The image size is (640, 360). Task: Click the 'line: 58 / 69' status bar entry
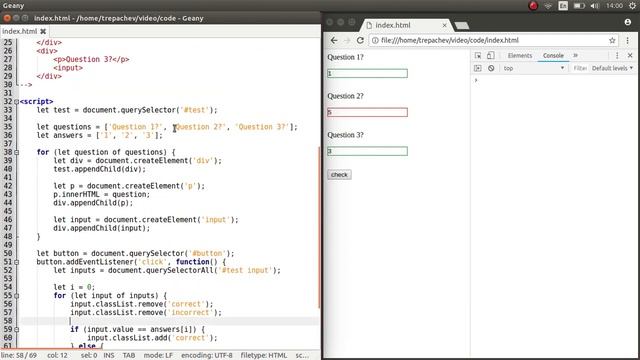point(19,356)
